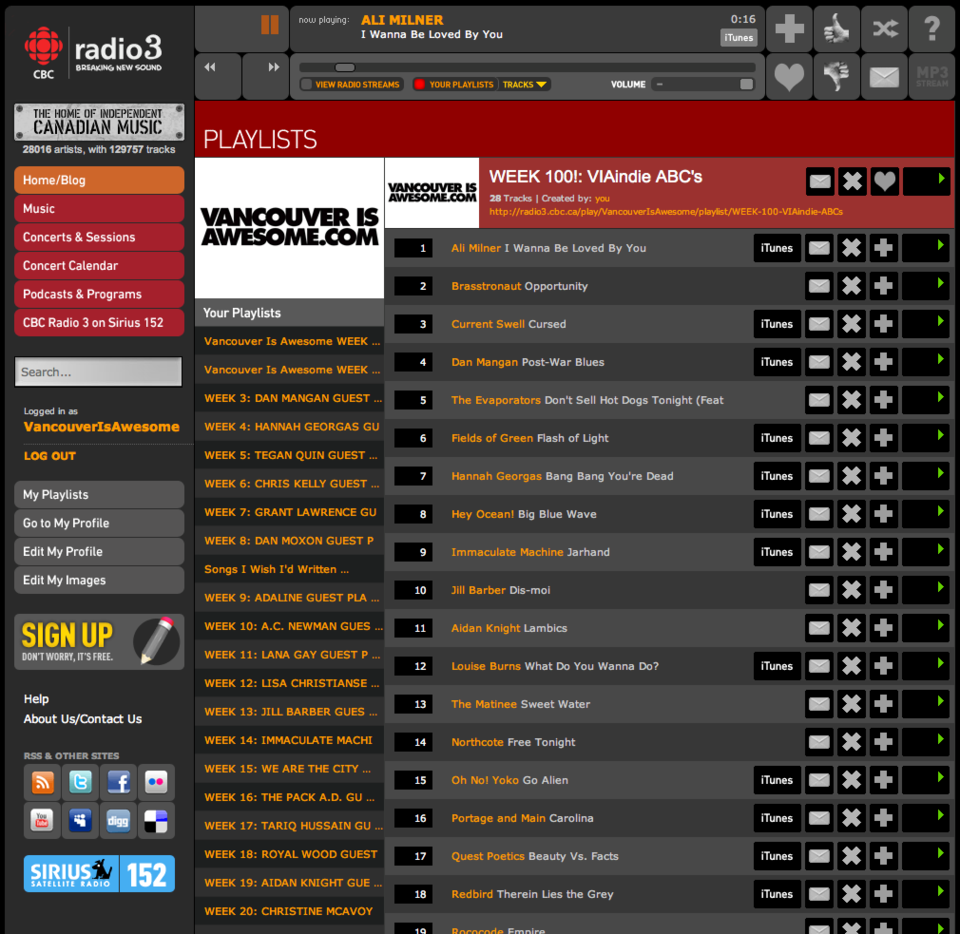The height and width of the screenshot is (934, 960).
Task: Pause the currently playing track
Action: click(x=269, y=25)
